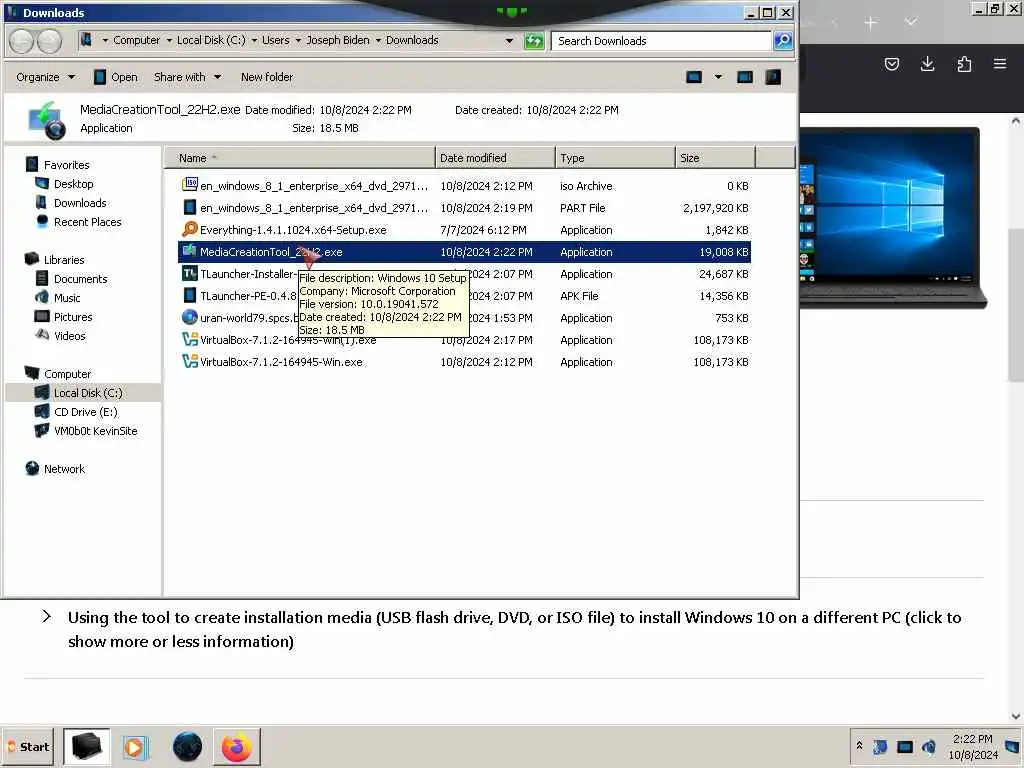Open Firefox list all tabs chevron
This screenshot has height=768, width=1024.
(911, 22)
